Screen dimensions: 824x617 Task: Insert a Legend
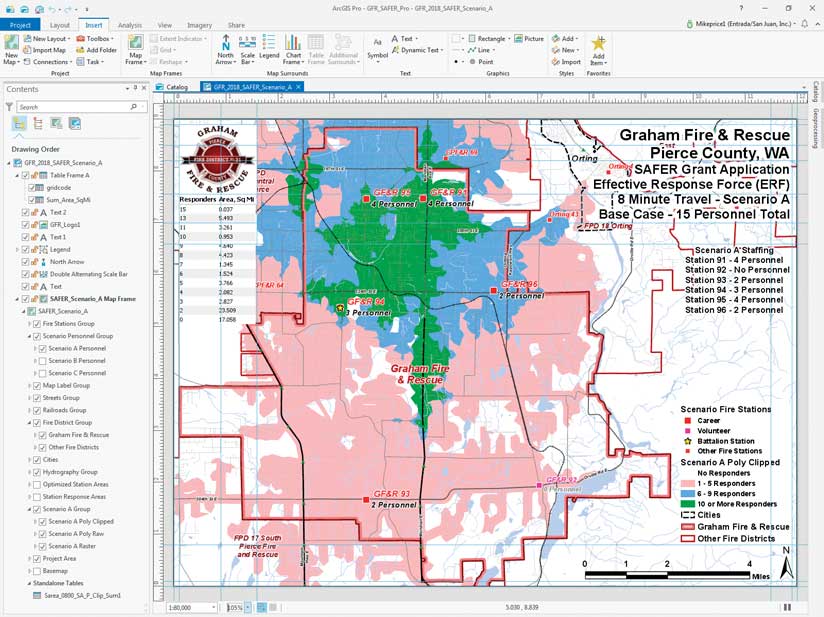(x=269, y=47)
